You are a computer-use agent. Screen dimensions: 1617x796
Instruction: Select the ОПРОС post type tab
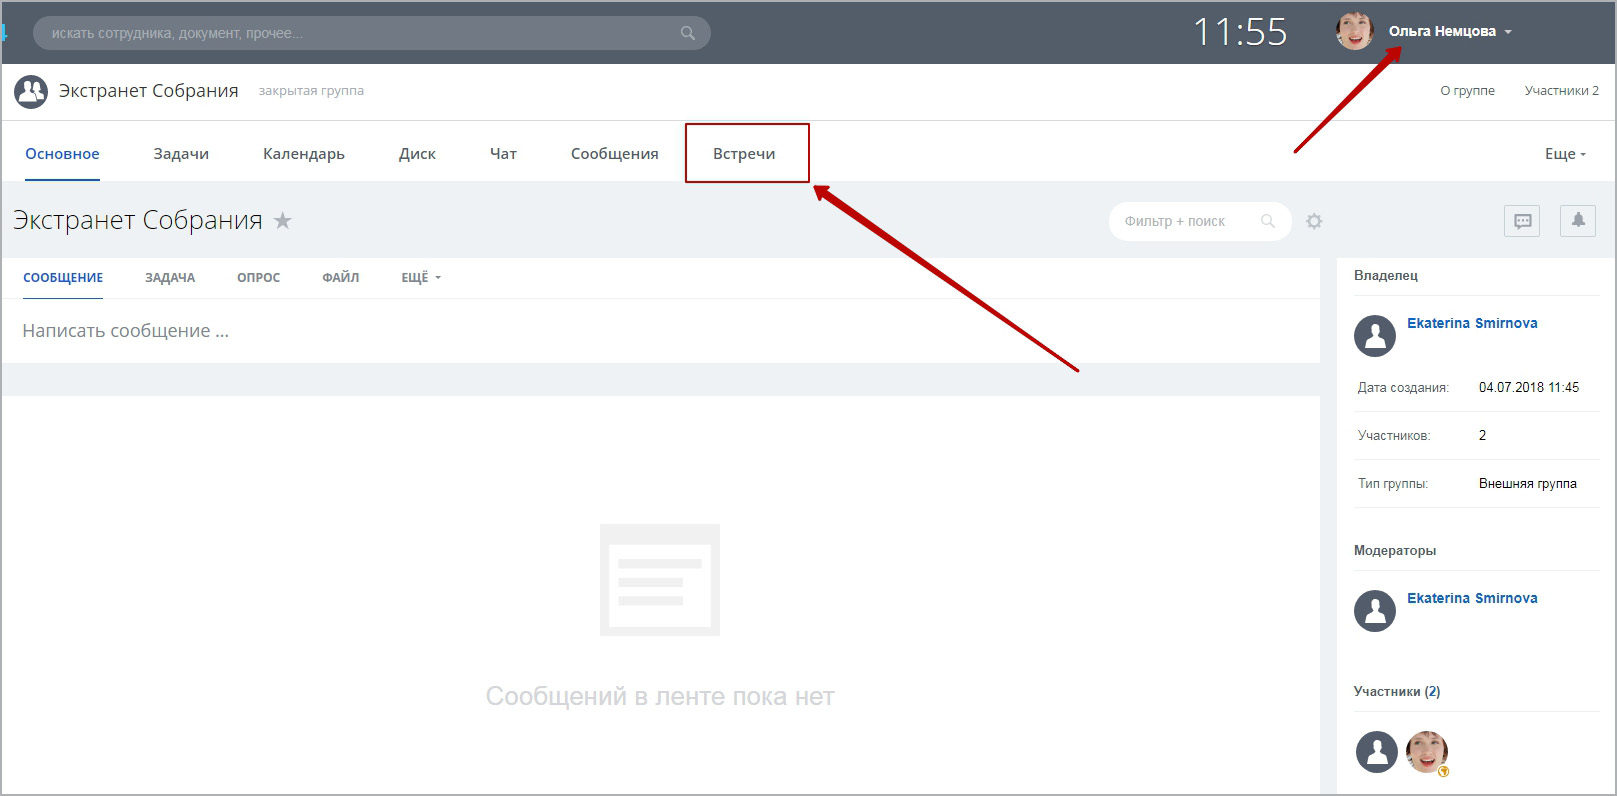click(x=258, y=278)
